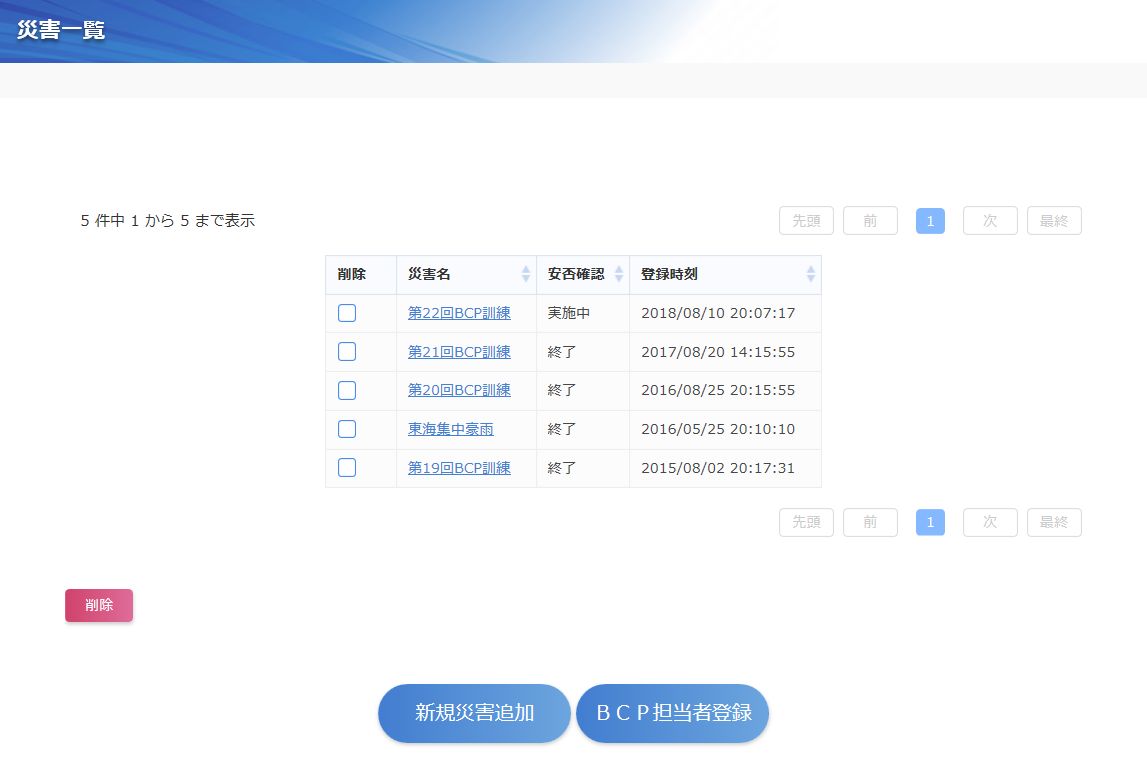Tick the checkbox for 第21回BCP訓練
Image resolution: width=1147 pixels, height=763 pixels.
click(347, 352)
